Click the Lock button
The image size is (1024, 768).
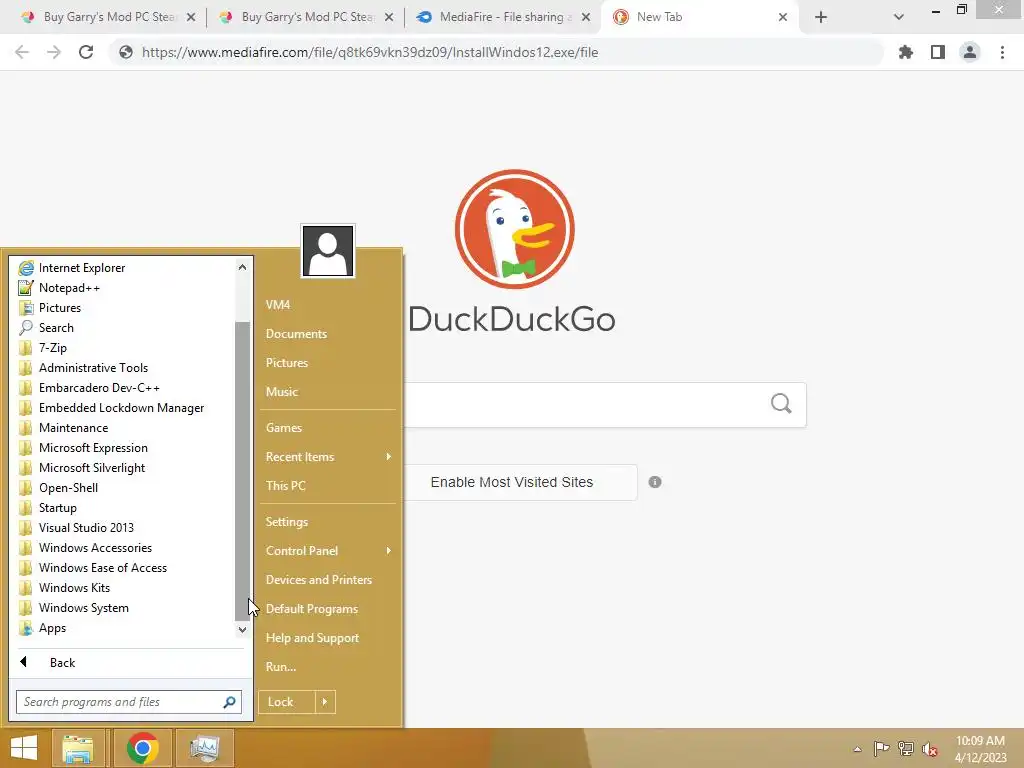(x=287, y=702)
